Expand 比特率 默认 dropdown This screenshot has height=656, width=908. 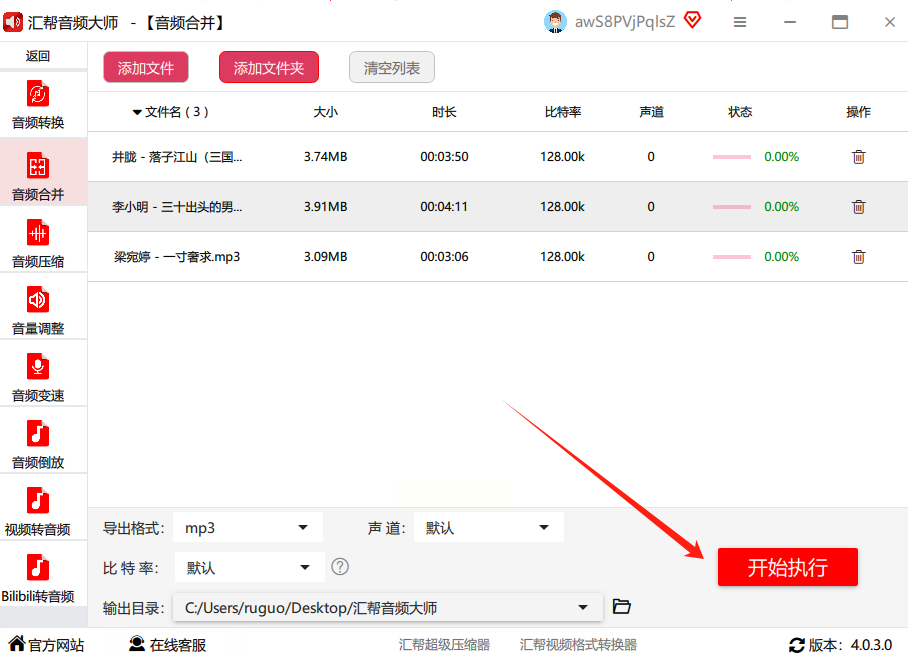point(250,567)
